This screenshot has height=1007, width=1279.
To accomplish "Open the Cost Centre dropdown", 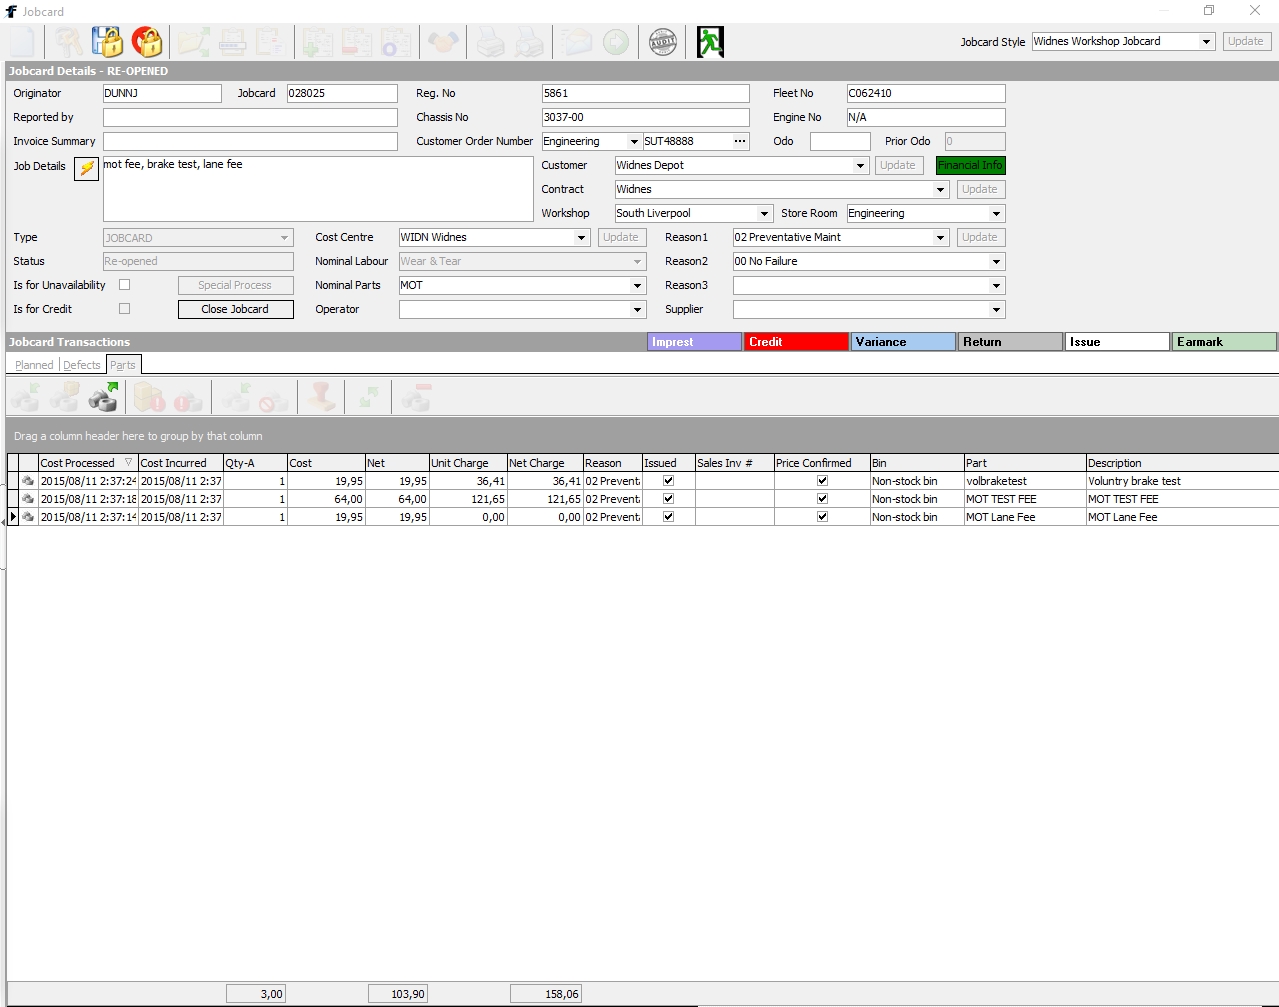I will pyautogui.click(x=581, y=237).
